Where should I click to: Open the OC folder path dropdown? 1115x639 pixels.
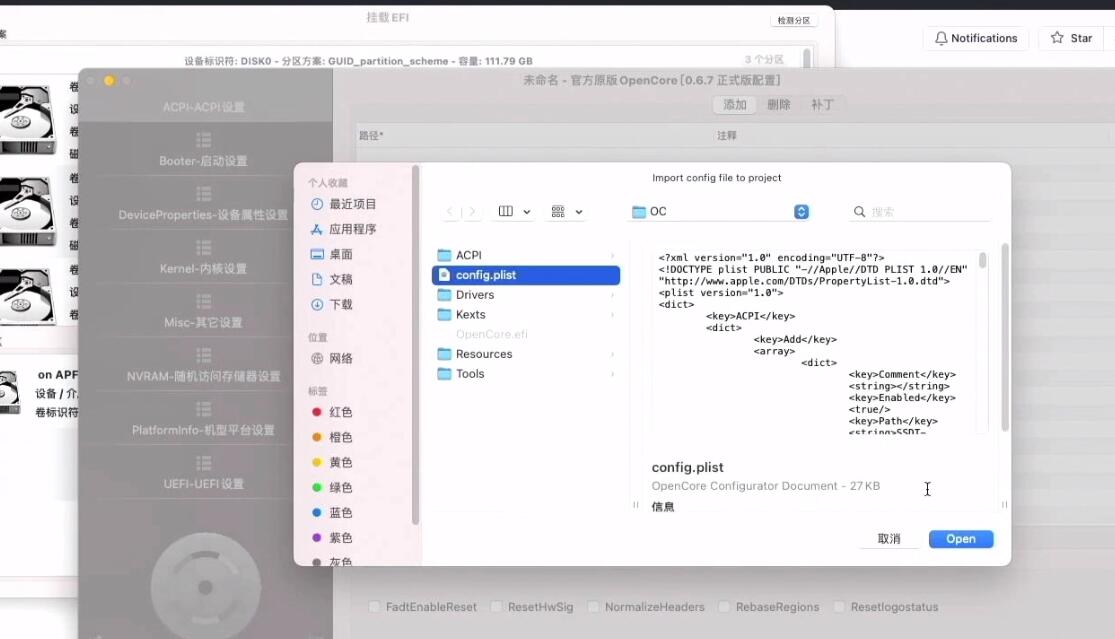[800, 211]
